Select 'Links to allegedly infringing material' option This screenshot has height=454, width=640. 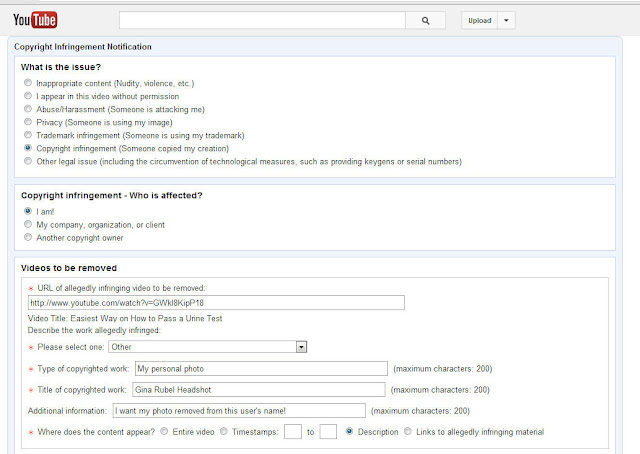click(x=408, y=431)
